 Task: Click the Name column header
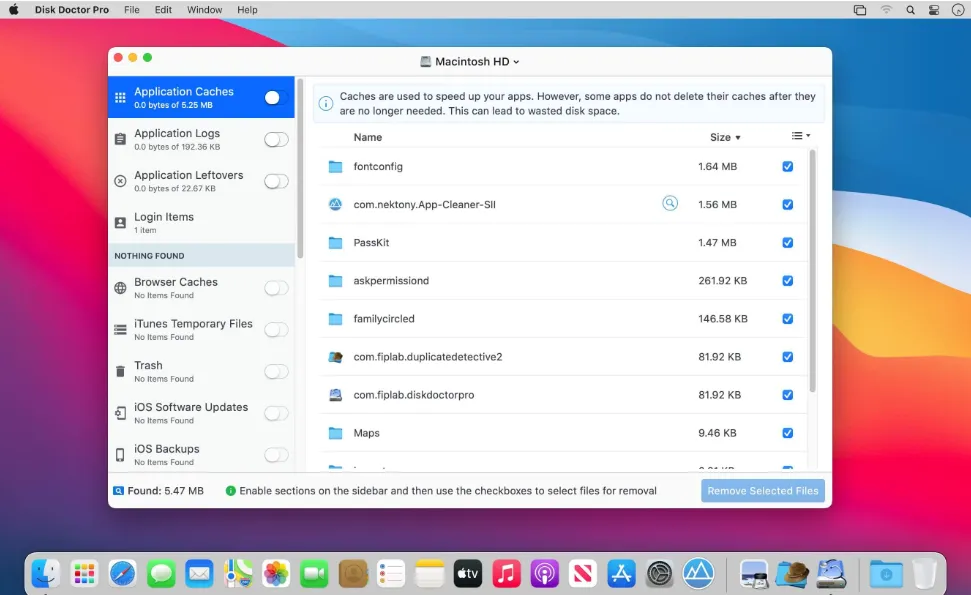point(368,137)
